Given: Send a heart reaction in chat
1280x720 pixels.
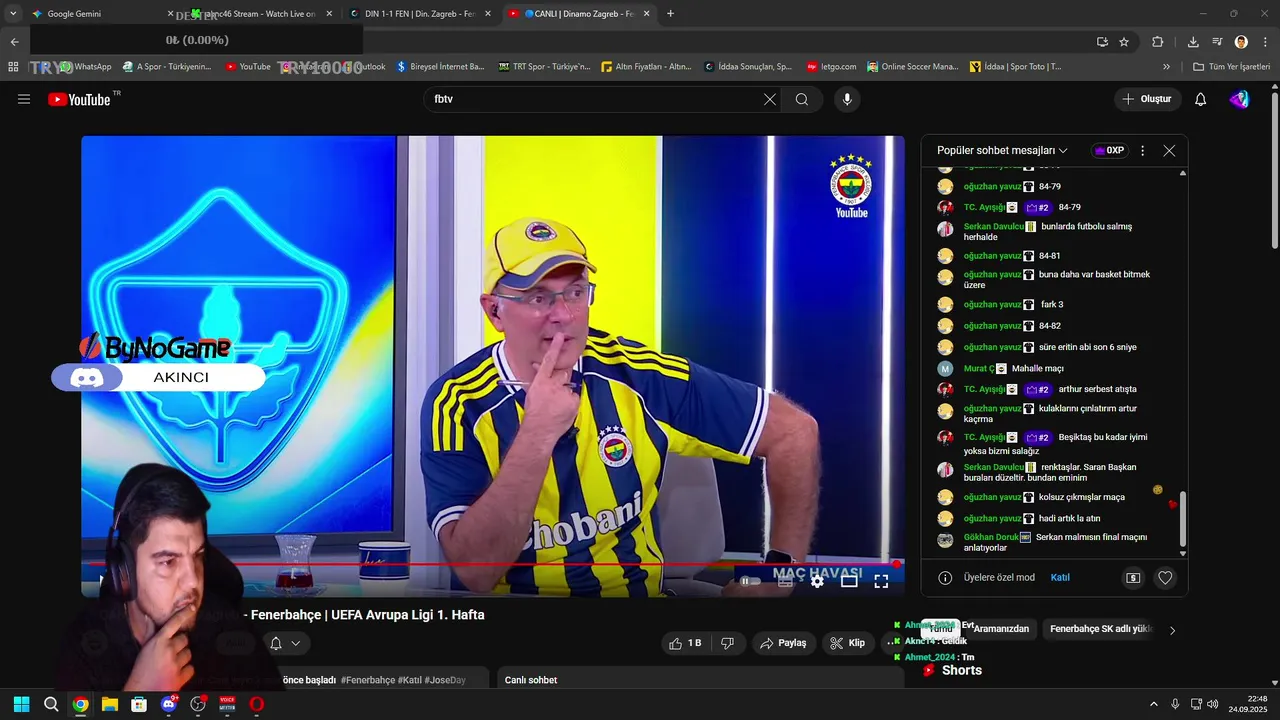Looking at the screenshot, I should click(x=1165, y=578).
